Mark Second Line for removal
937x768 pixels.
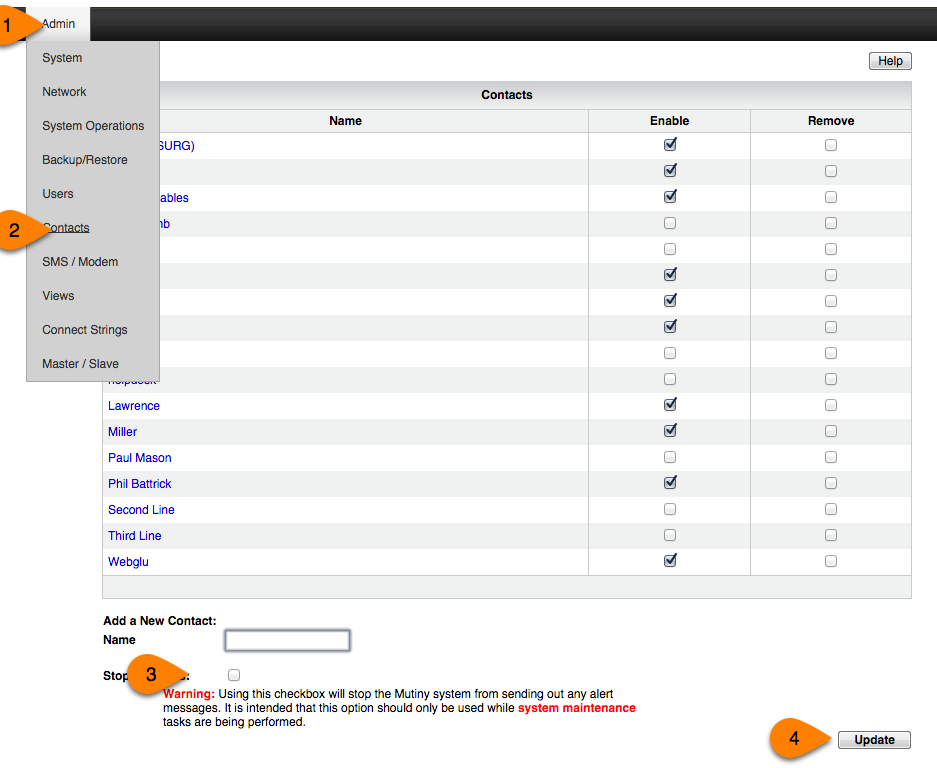click(831, 509)
